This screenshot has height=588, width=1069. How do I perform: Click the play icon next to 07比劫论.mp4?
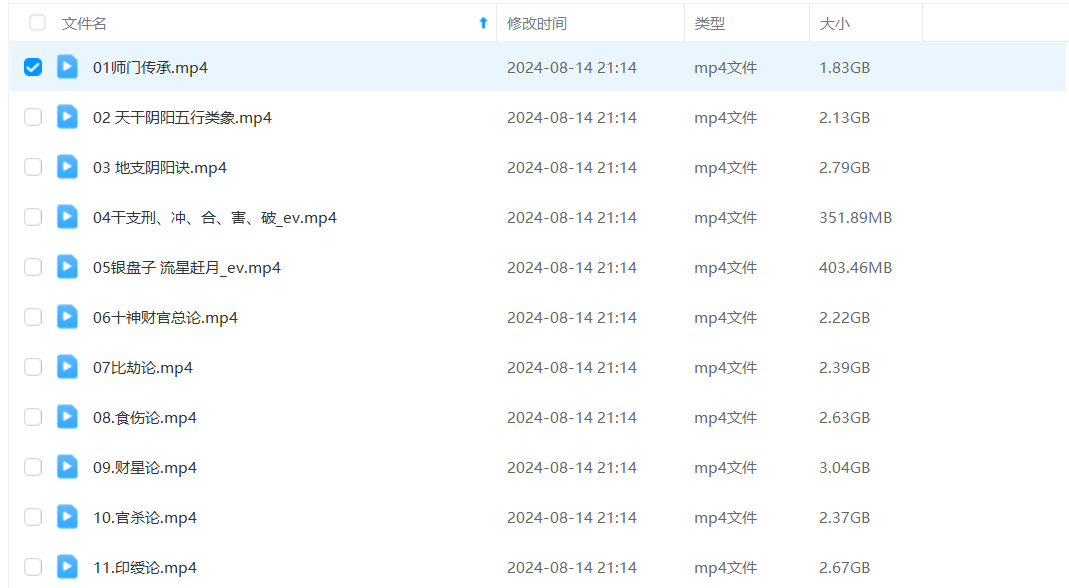(67, 367)
